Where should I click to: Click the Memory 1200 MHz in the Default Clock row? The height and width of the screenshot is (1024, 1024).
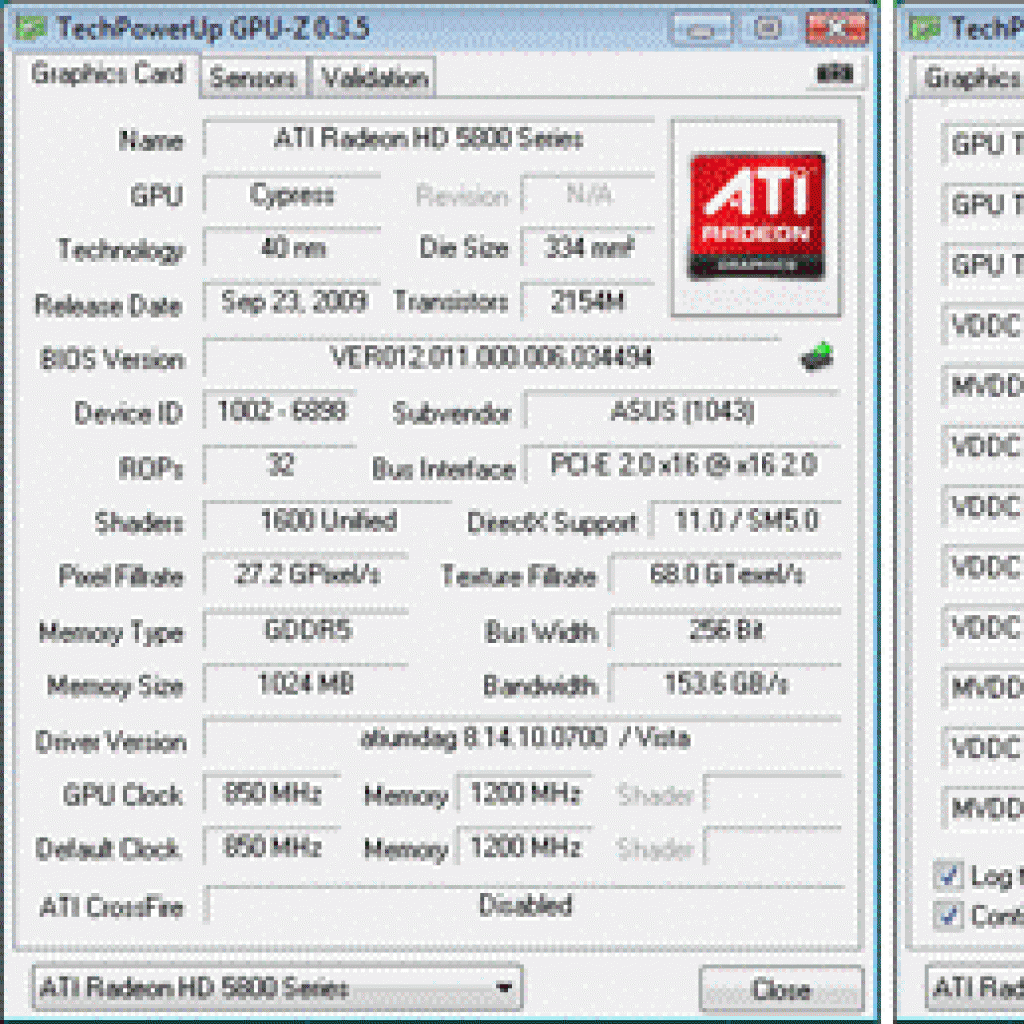(524, 847)
